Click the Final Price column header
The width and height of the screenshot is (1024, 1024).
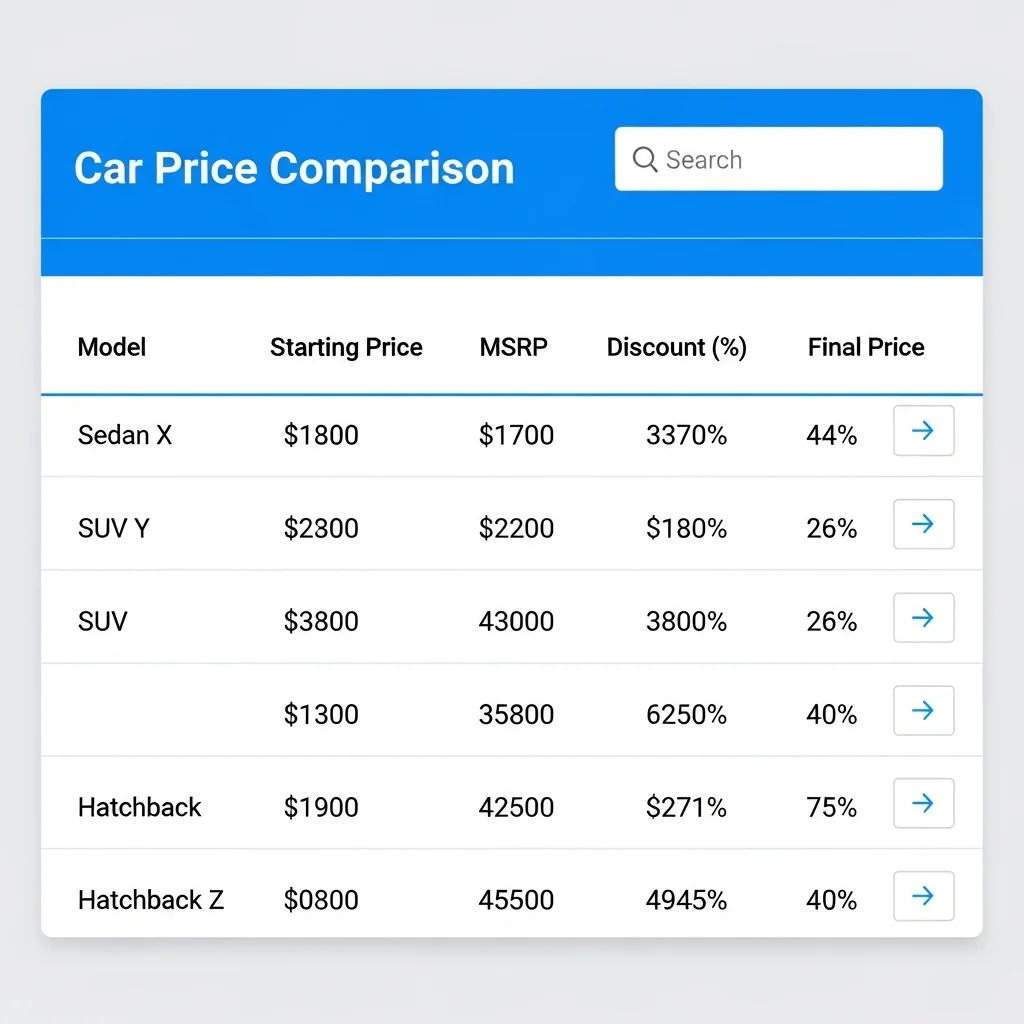[866, 347]
